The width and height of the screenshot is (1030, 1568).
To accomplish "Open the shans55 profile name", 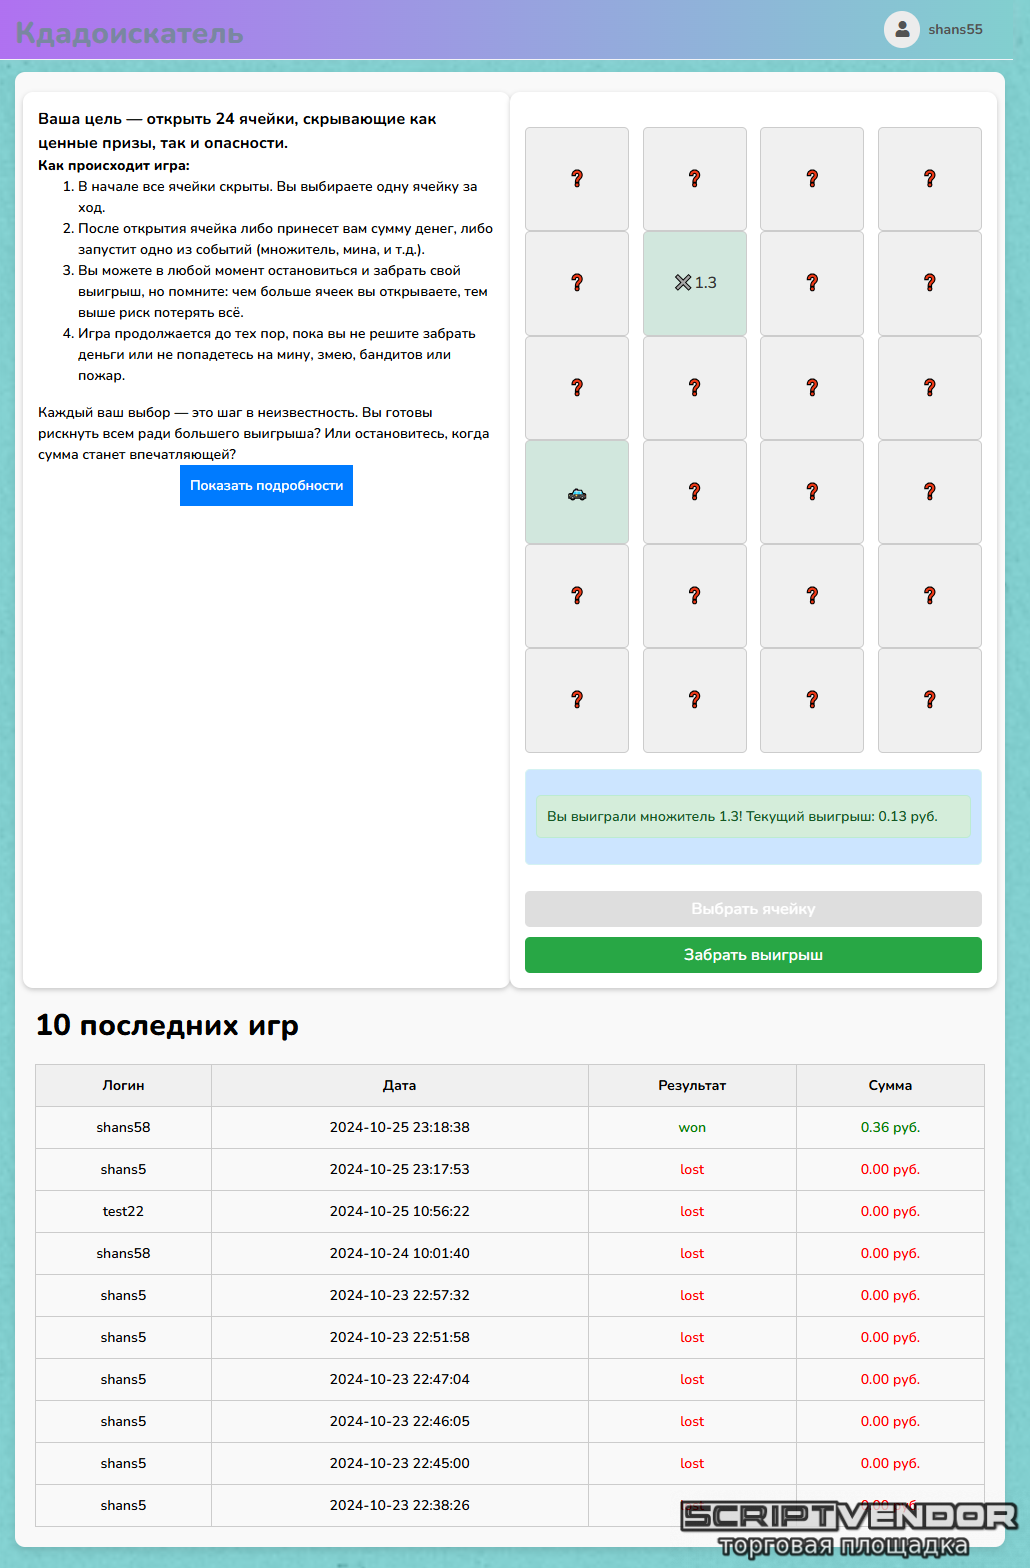I will (955, 30).
